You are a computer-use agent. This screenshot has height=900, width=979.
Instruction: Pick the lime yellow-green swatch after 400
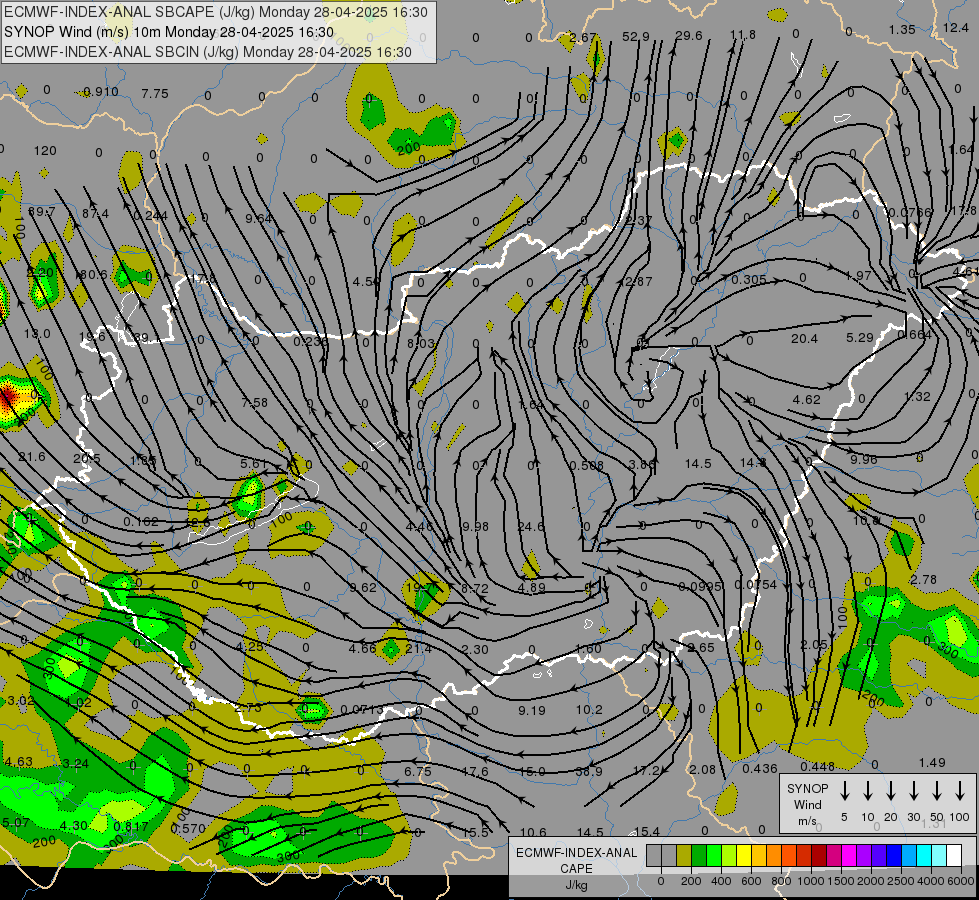pos(729,855)
